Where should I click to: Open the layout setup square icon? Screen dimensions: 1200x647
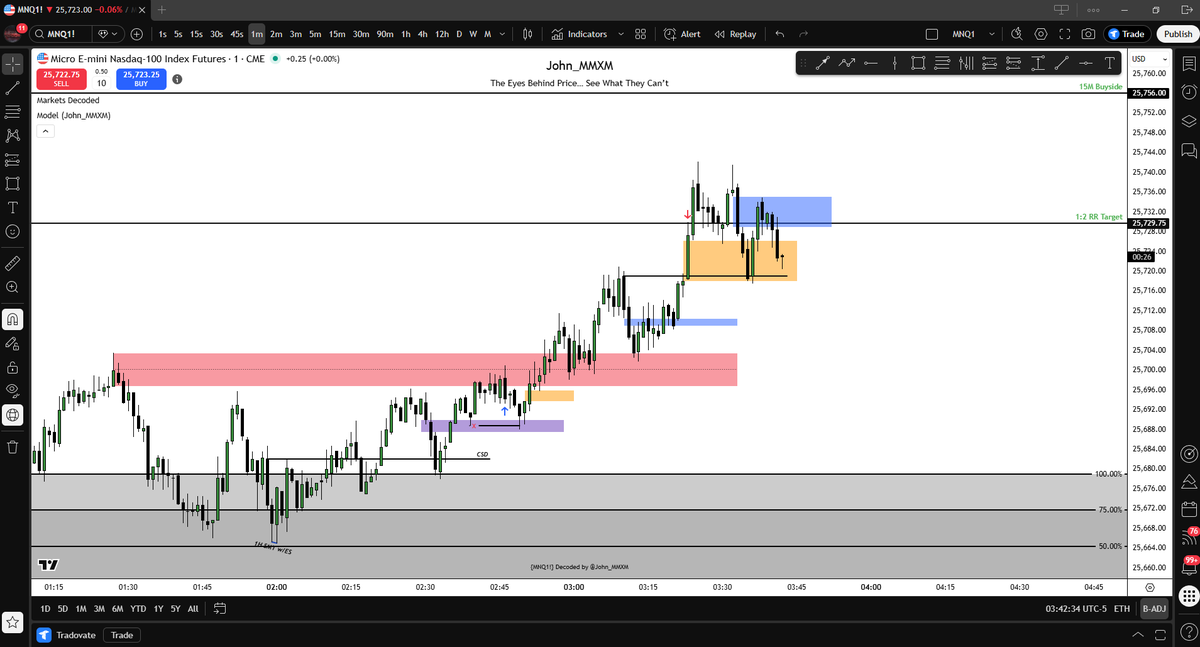click(932, 34)
